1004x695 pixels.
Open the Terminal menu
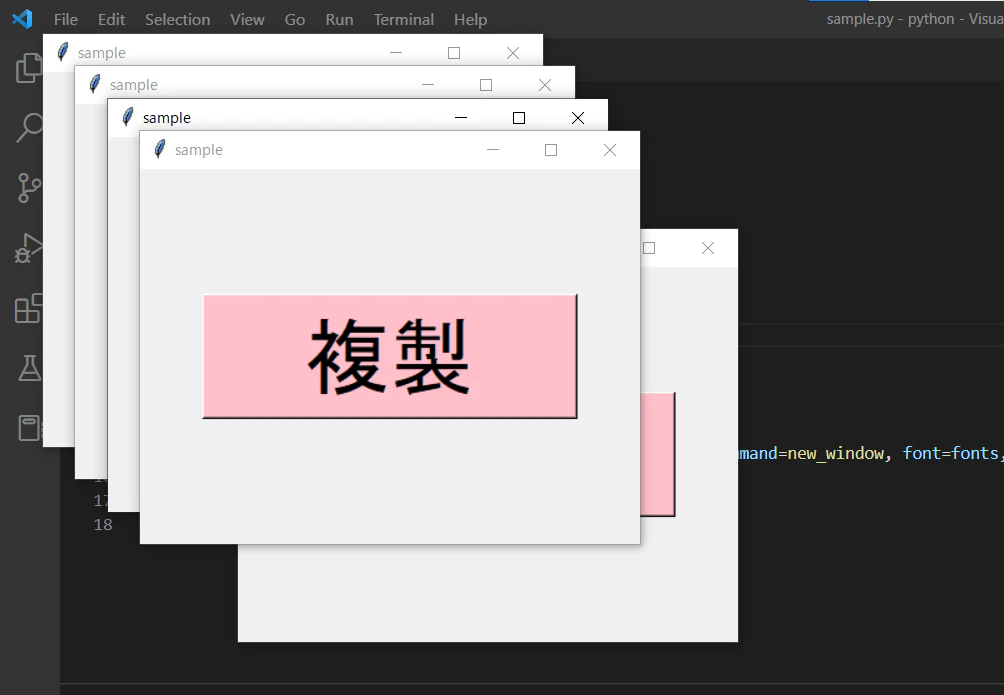(403, 19)
